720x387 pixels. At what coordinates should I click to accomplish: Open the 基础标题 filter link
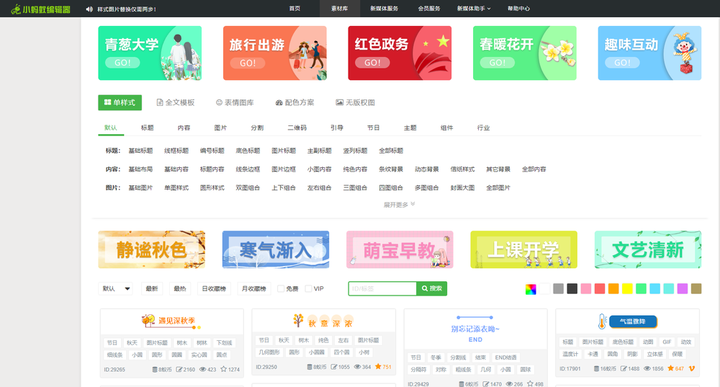[x=141, y=151]
